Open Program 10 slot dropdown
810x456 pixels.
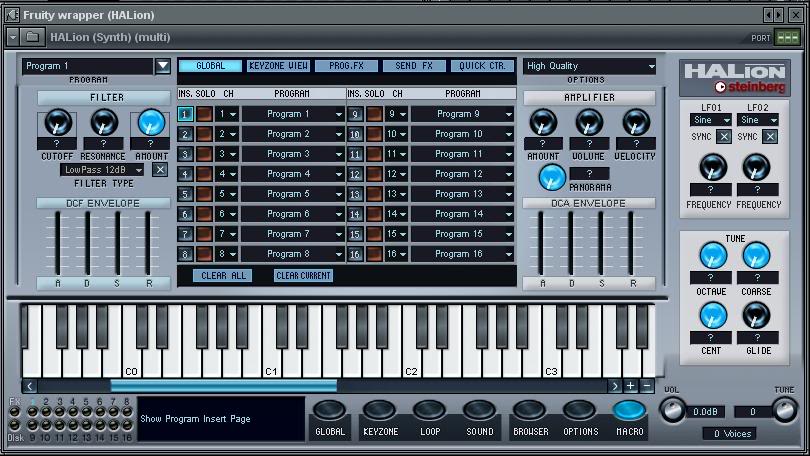click(462, 134)
